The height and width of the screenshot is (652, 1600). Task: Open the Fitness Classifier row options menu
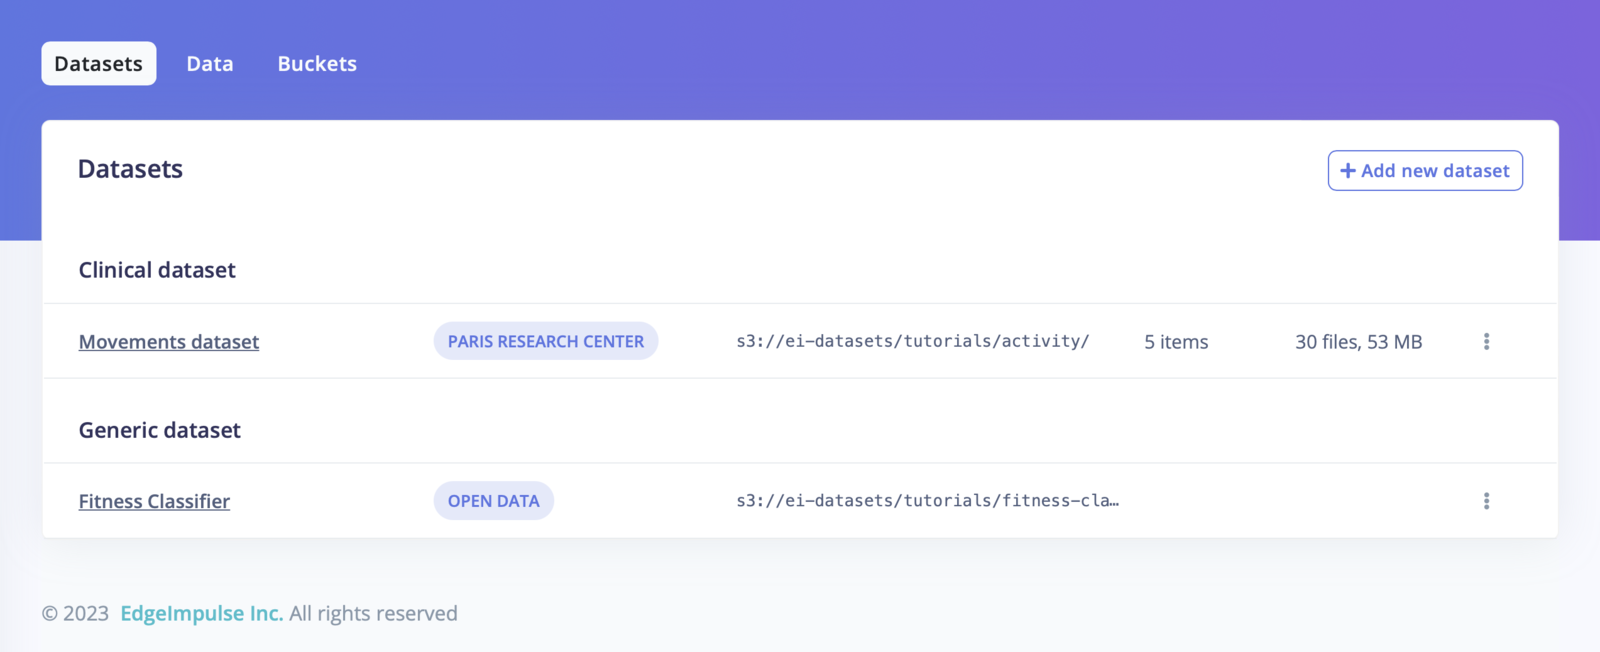1486,501
